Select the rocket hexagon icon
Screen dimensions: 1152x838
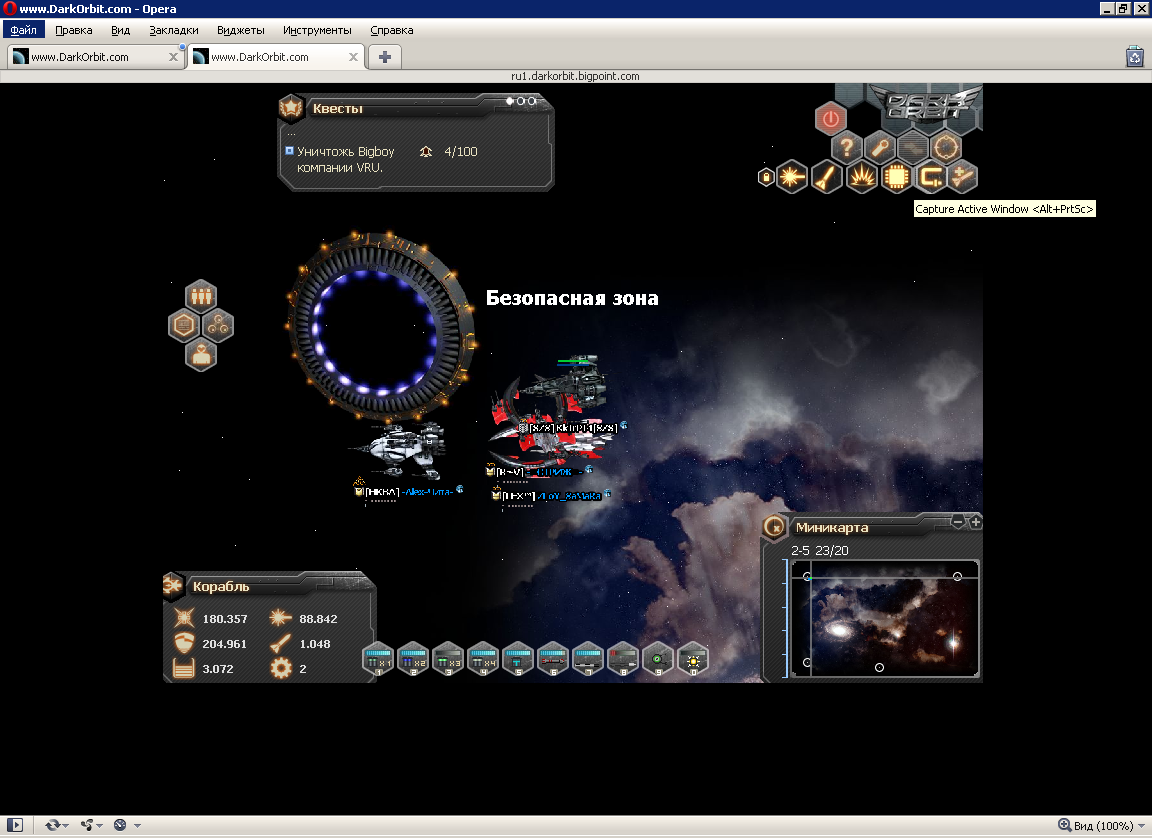(827, 177)
